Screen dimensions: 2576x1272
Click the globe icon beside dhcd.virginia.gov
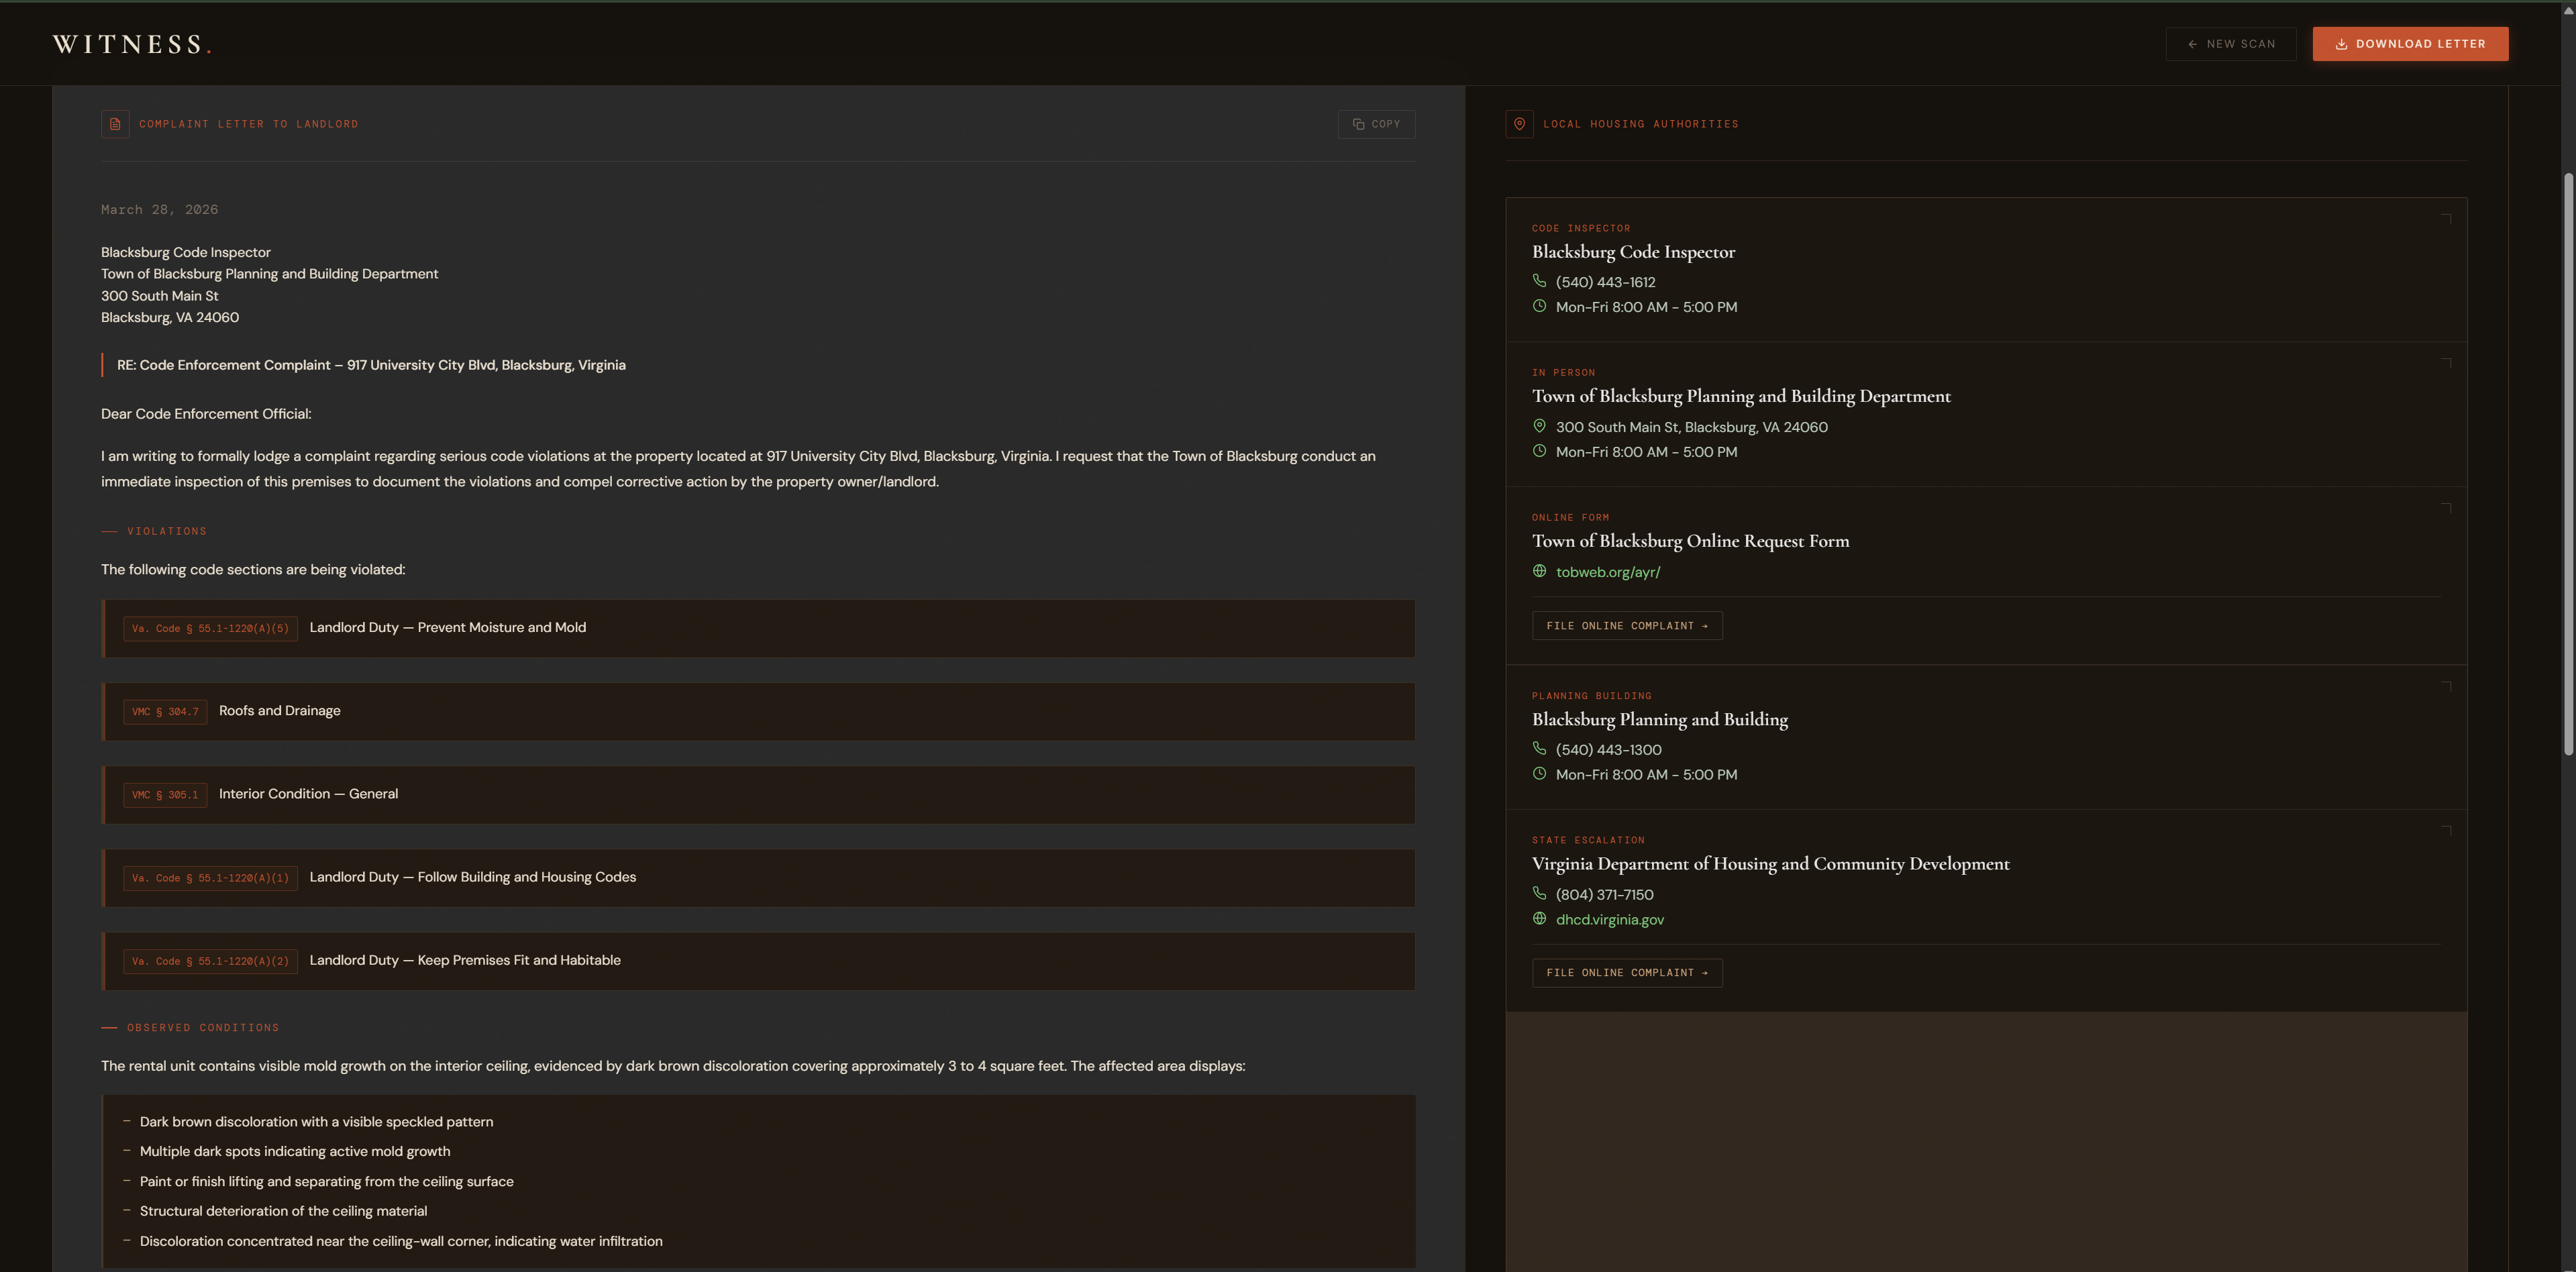click(1539, 918)
